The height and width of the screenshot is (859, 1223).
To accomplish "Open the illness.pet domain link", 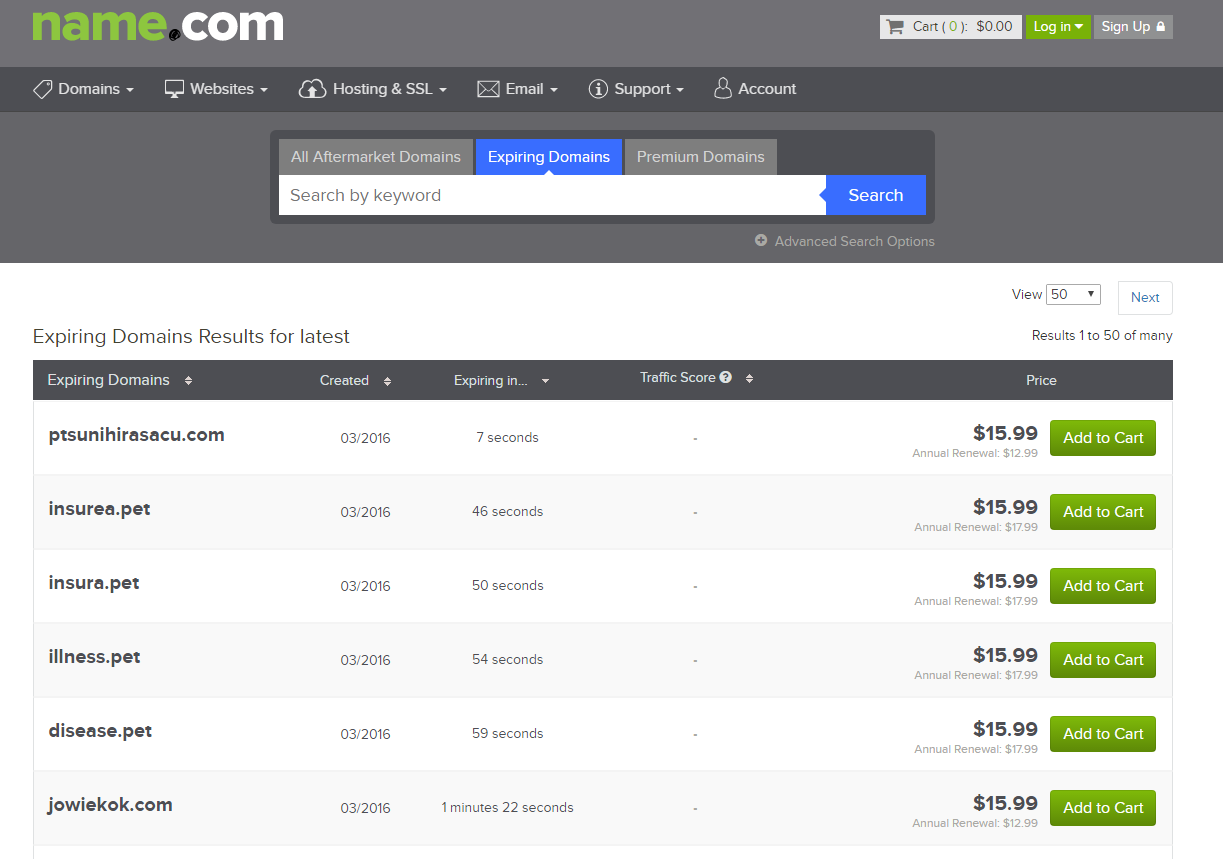I will point(94,657).
